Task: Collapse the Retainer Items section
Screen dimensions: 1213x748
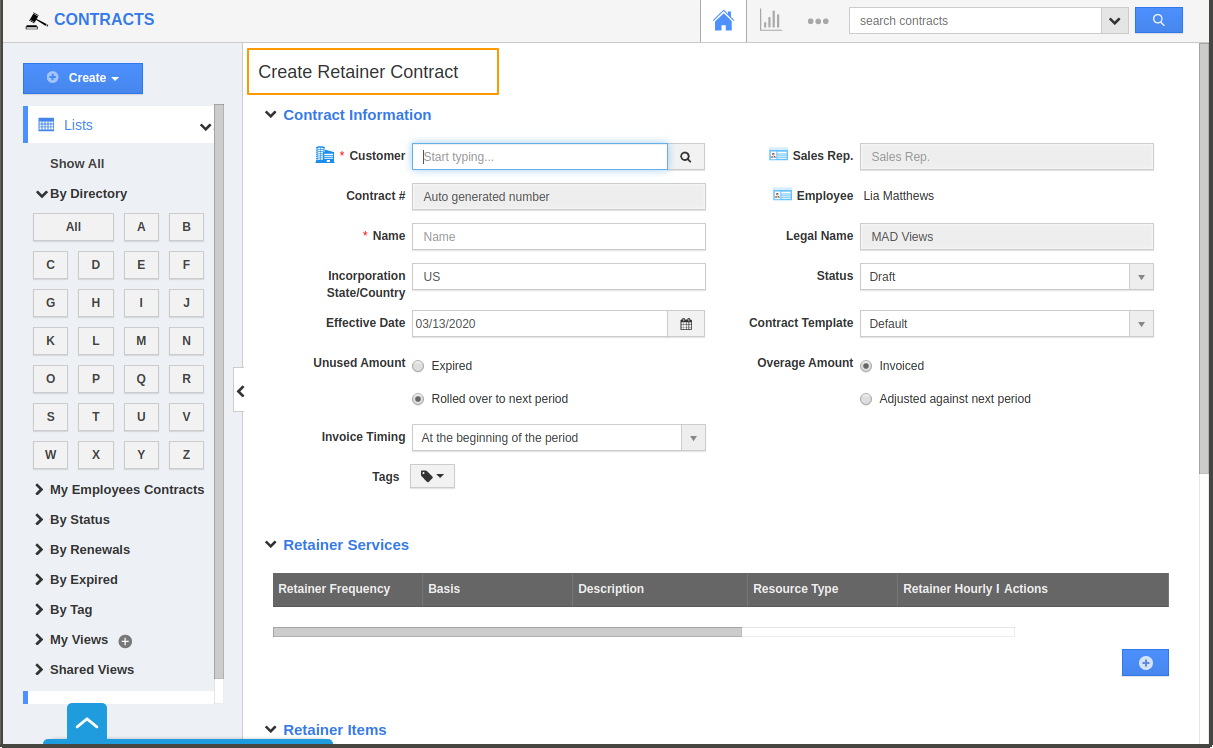Action: (270, 730)
